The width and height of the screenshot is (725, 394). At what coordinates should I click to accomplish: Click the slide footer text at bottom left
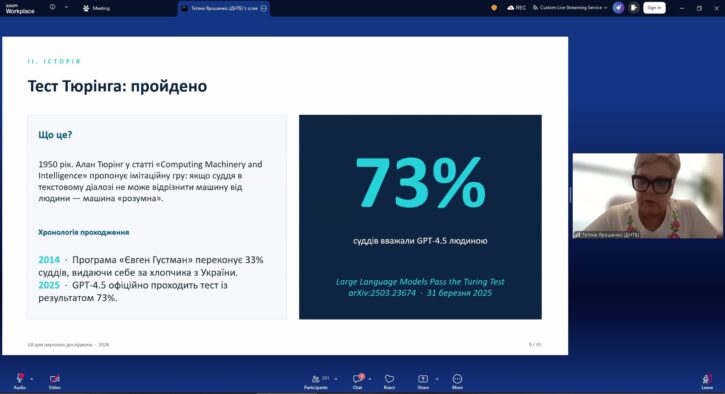[68, 345]
